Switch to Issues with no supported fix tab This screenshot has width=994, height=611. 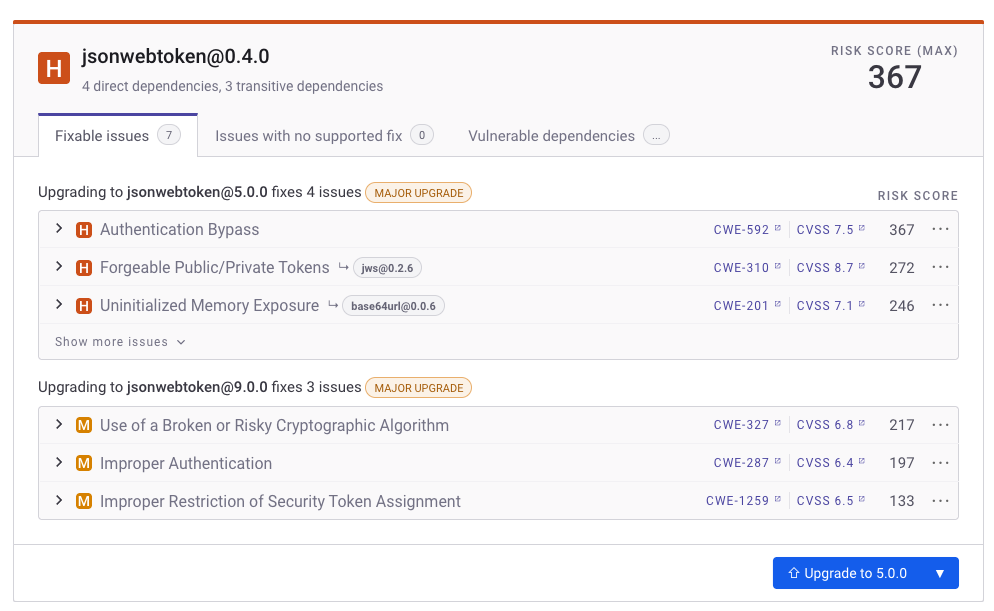[323, 136]
